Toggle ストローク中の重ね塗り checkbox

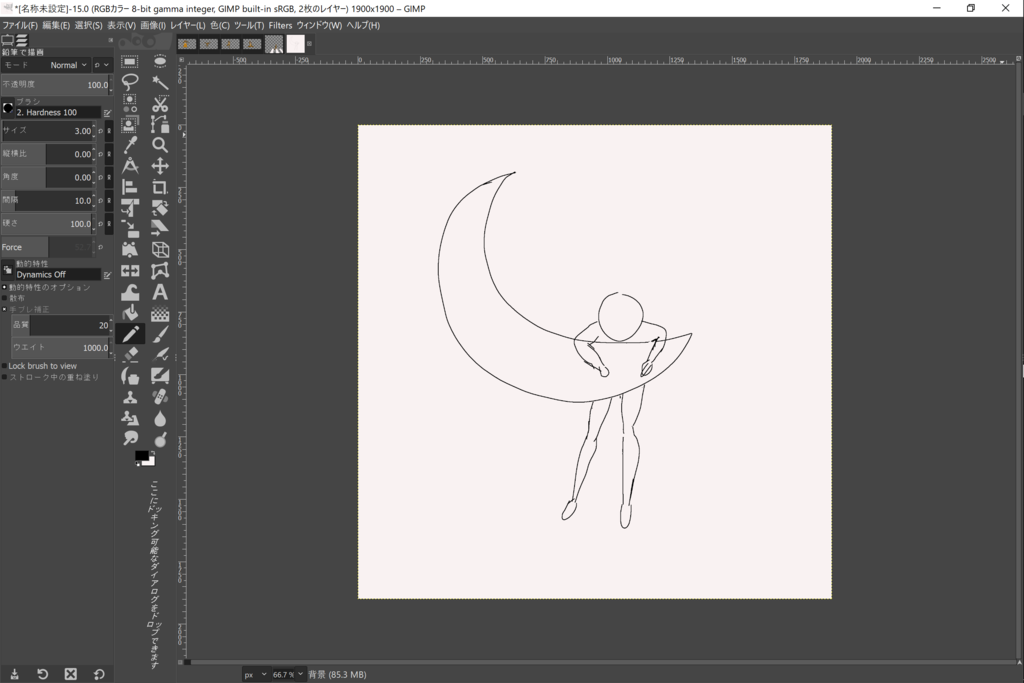(x=5, y=377)
